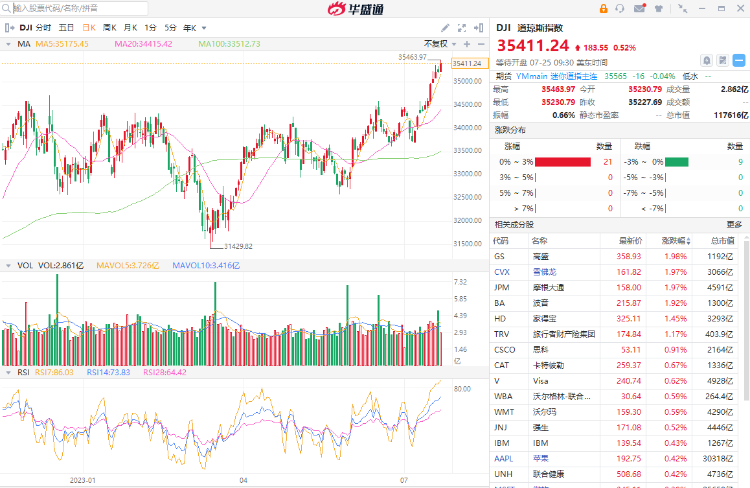750x488 pixels.
Task: Toggle the left panel collapse arrow icon
Action: [9, 28]
